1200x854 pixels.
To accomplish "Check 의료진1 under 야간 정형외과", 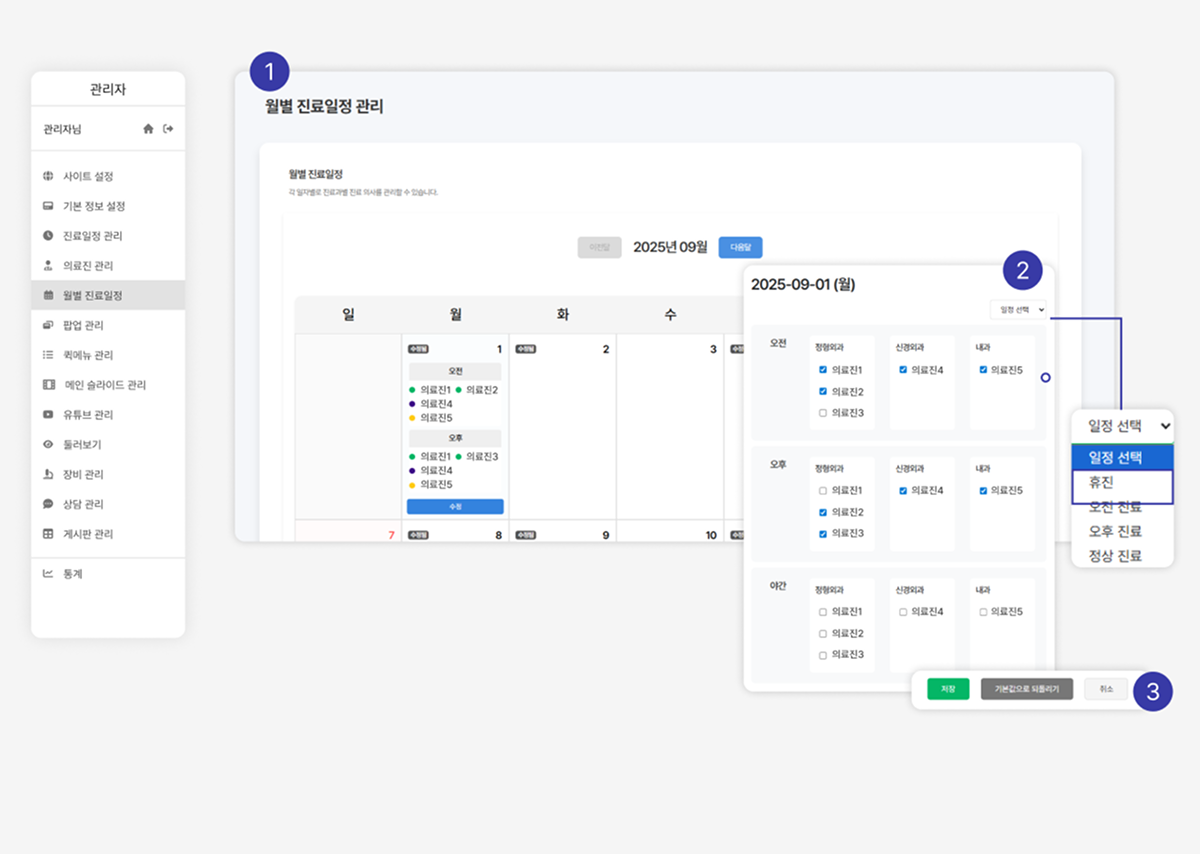I will (x=823, y=612).
